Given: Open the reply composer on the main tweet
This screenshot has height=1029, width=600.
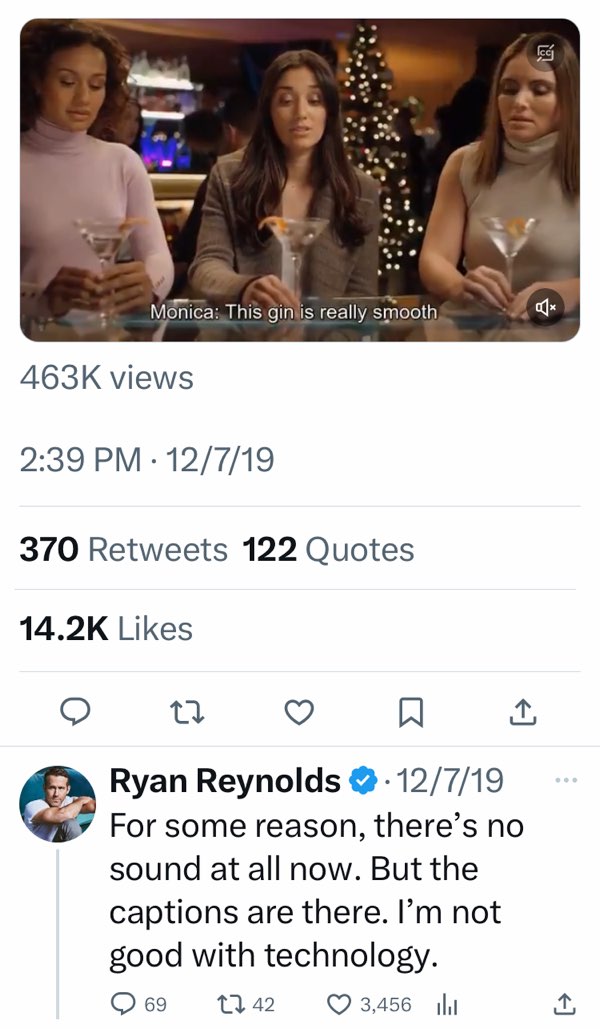Looking at the screenshot, I should point(78,713).
